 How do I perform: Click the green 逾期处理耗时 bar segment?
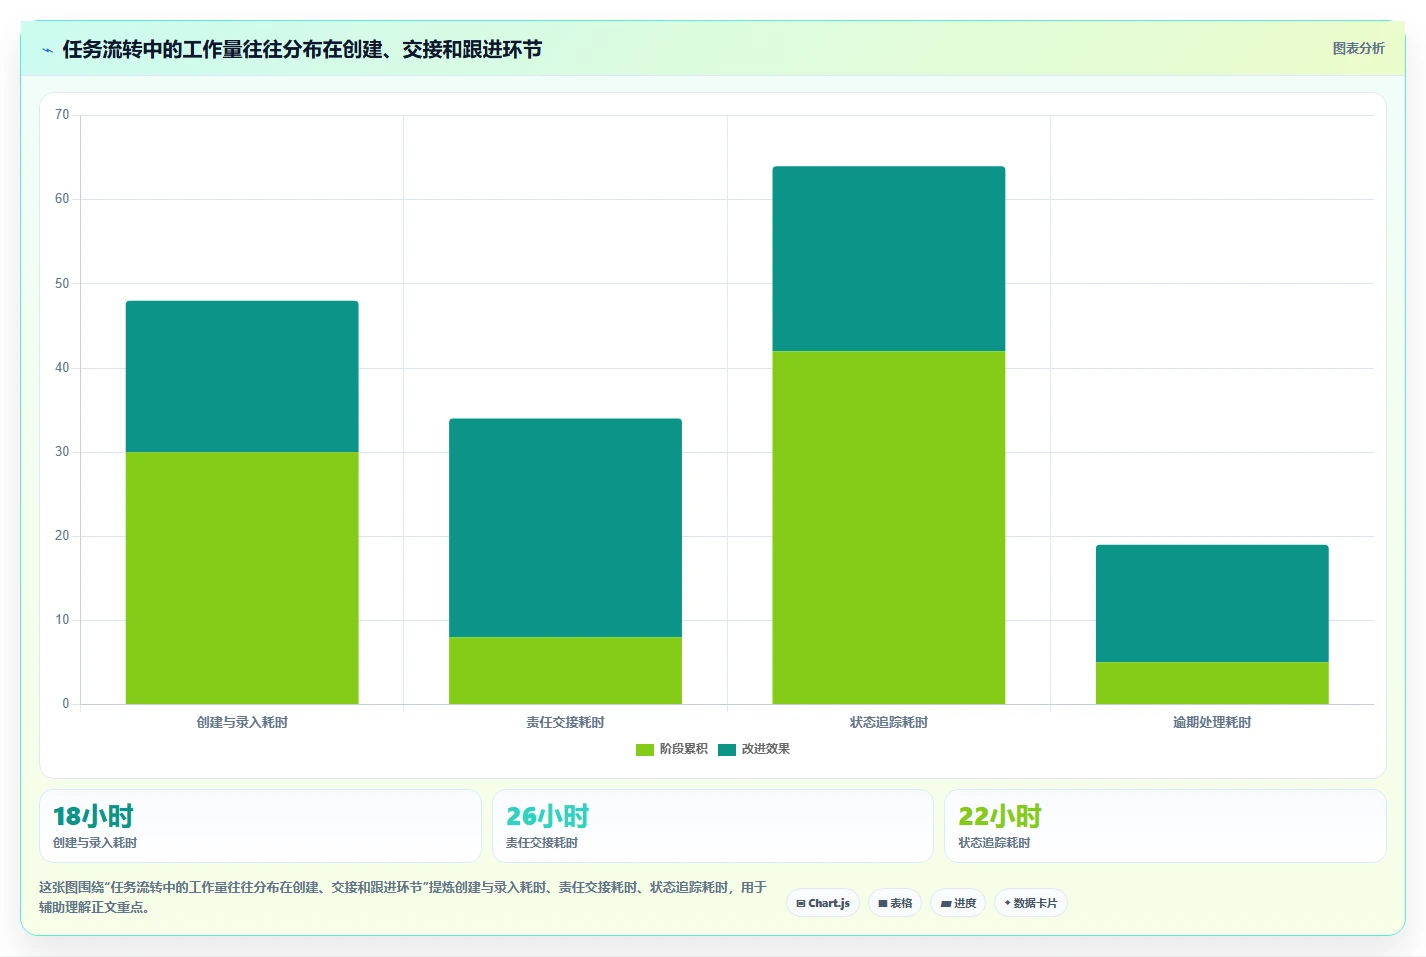[1212, 683]
